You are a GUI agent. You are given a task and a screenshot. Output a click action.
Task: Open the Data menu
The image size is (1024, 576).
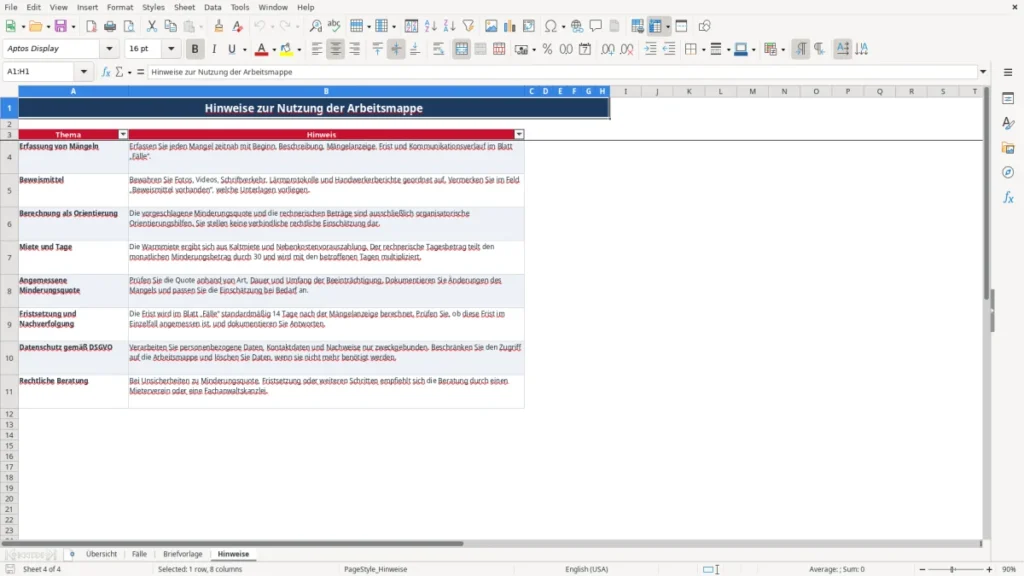coord(213,7)
